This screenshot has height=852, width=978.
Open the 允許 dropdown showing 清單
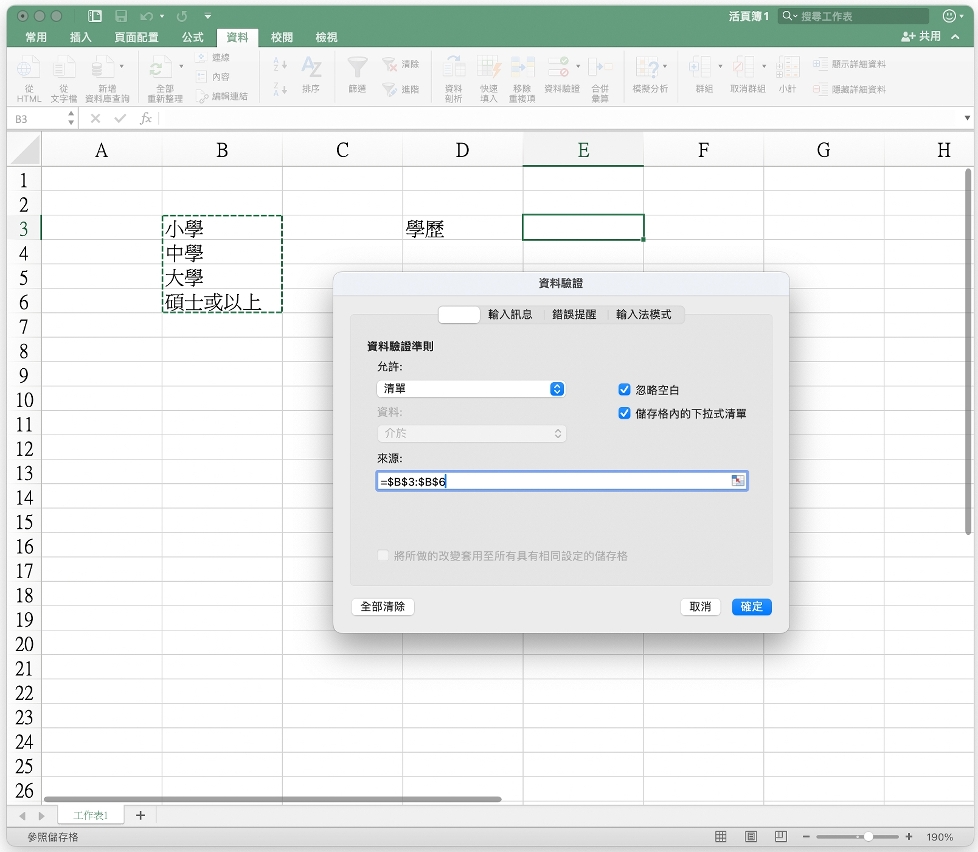pyautogui.click(x=471, y=389)
